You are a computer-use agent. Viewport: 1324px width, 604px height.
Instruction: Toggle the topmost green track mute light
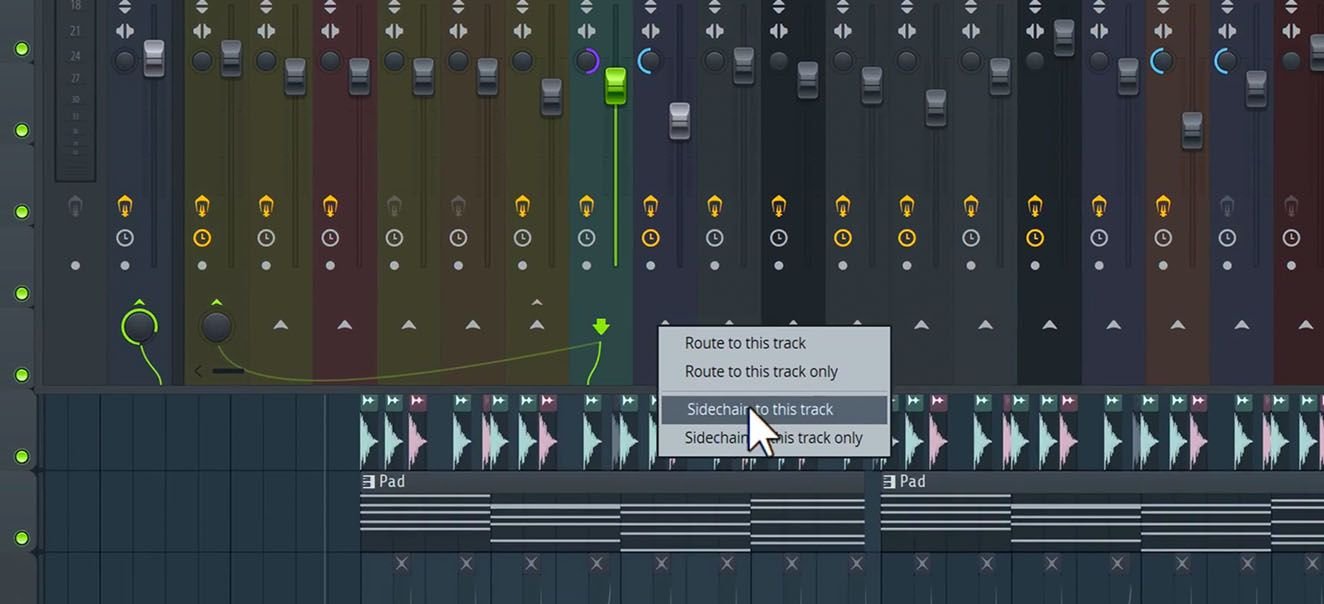point(21,49)
